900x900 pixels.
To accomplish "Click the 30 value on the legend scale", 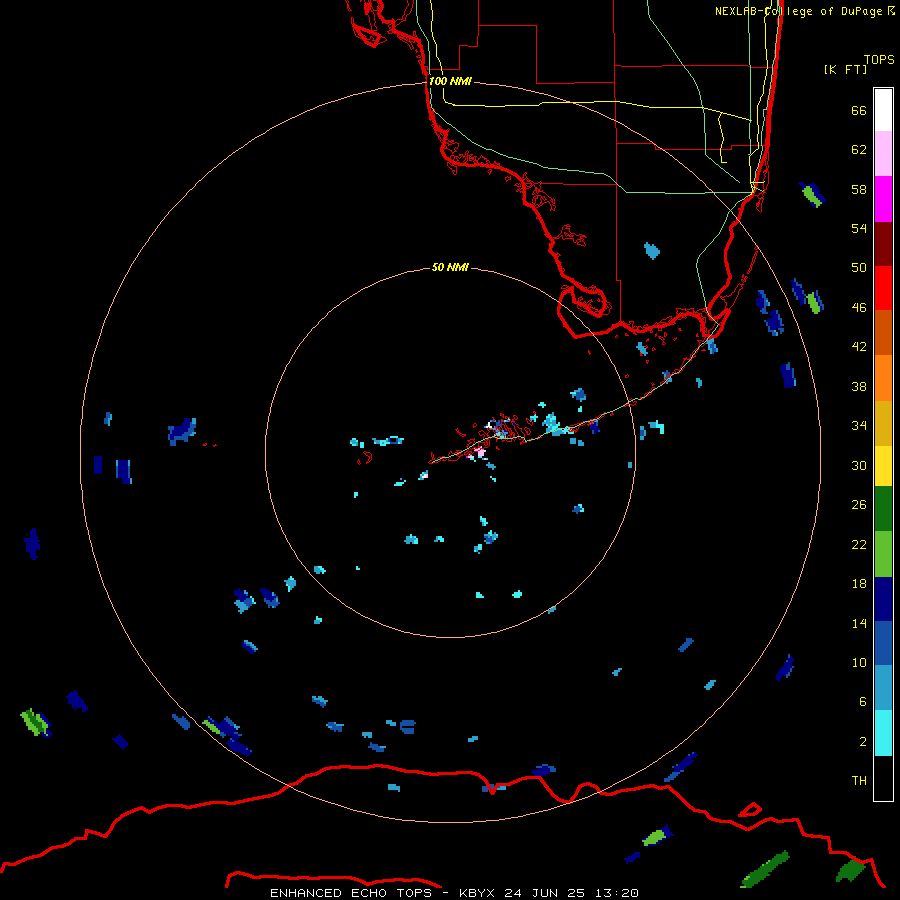I will tap(859, 465).
